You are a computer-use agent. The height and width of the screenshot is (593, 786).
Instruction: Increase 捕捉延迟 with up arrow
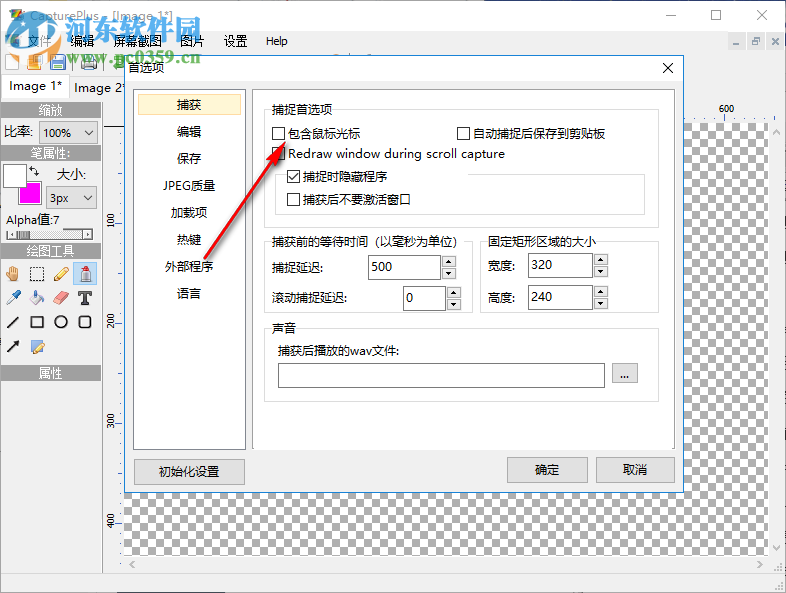(x=449, y=261)
